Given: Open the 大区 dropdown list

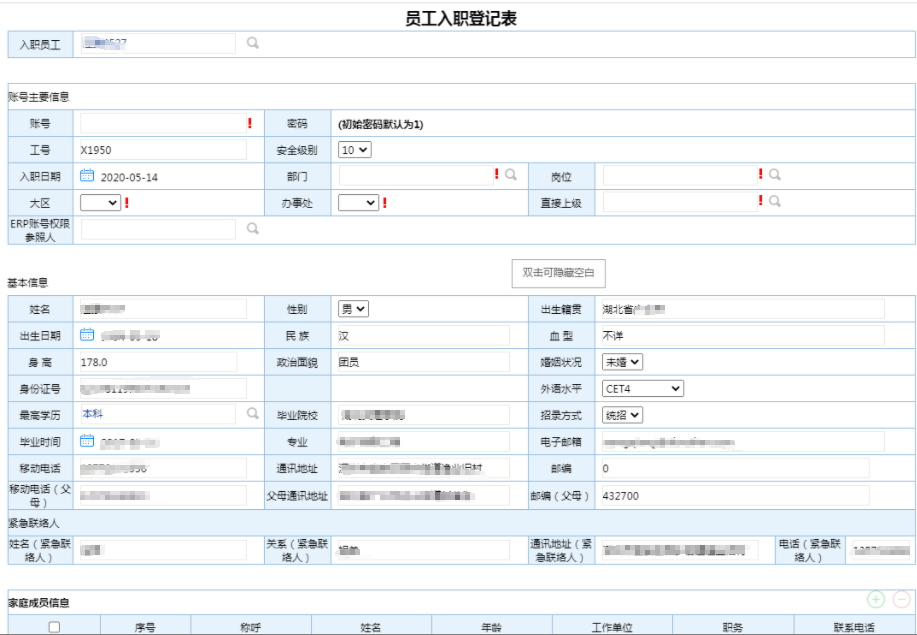Looking at the screenshot, I should click(x=101, y=203).
